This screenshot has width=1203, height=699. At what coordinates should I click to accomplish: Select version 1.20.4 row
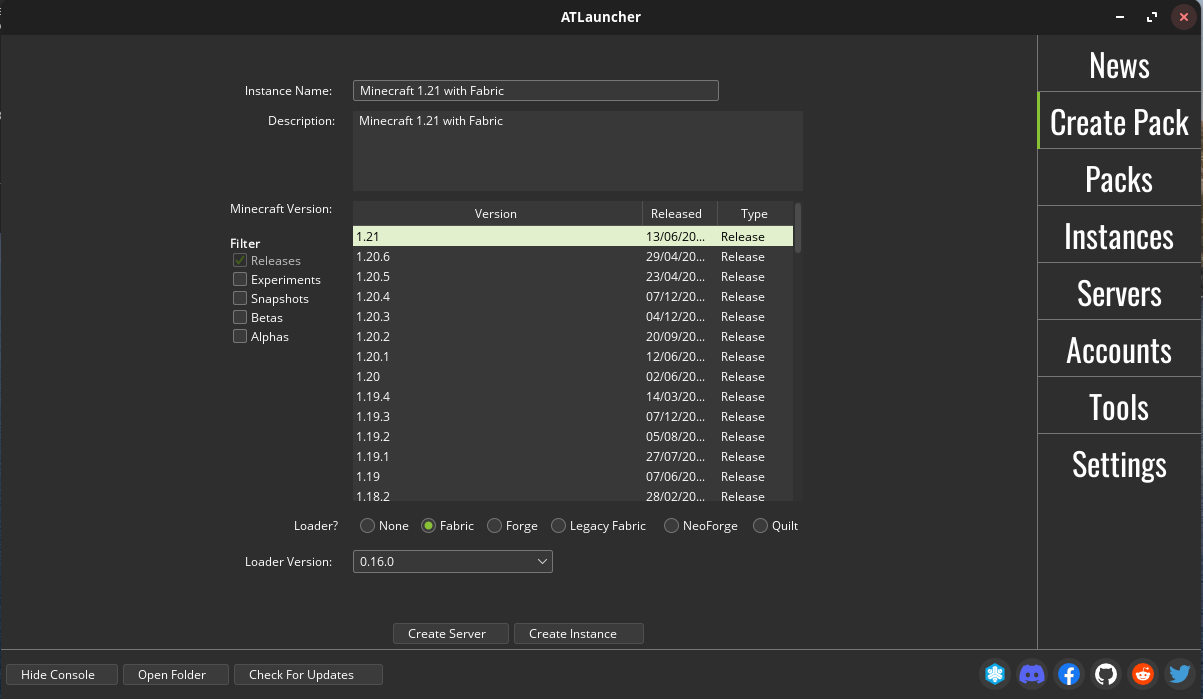(x=573, y=296)
